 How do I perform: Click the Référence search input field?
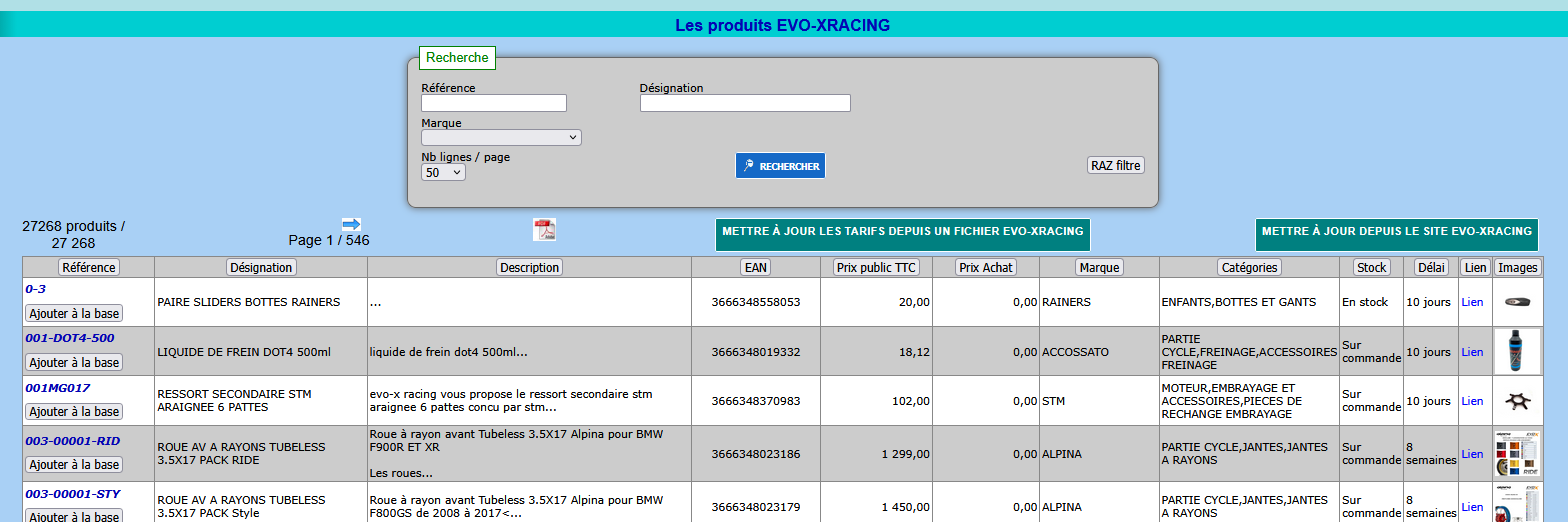click(x=493, y=103)
